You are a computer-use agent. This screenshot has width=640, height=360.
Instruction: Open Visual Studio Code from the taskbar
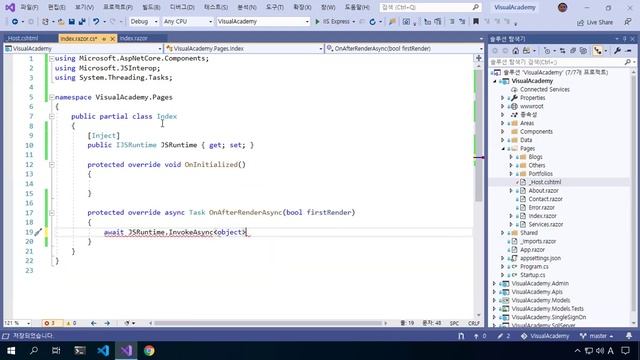tap(103, 351)
